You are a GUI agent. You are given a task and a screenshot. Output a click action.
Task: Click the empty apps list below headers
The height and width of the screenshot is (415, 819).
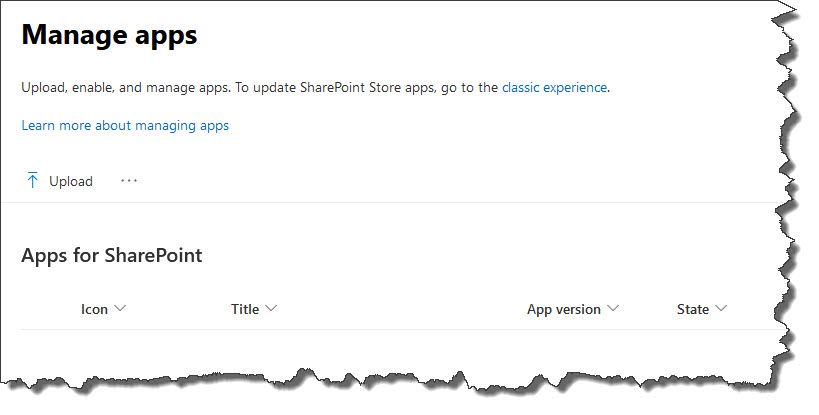coord(397,350)
